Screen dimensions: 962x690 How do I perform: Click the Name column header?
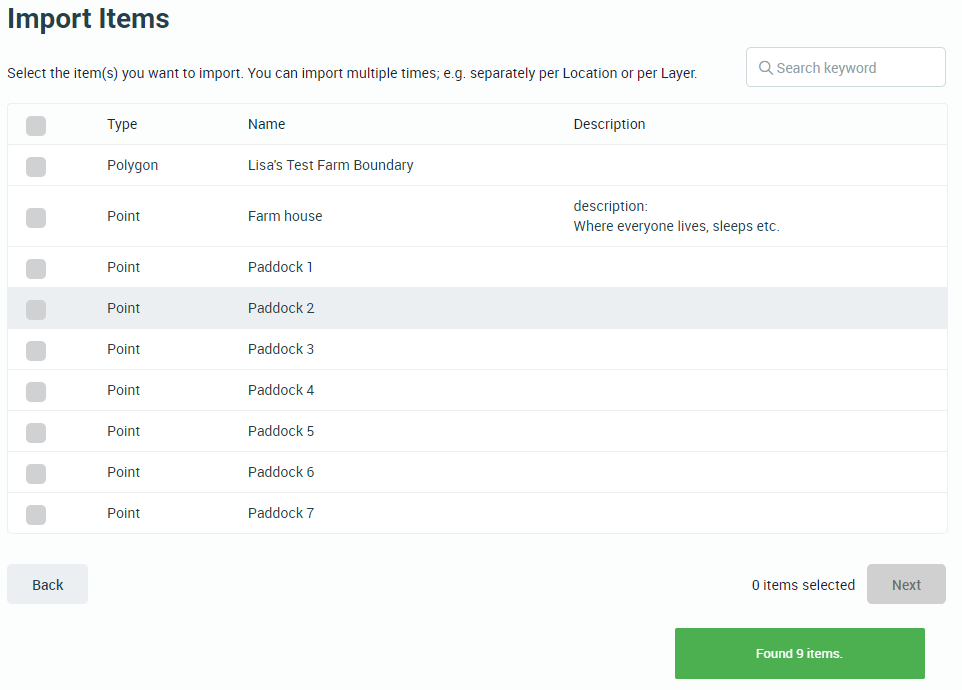pos(266,125)
